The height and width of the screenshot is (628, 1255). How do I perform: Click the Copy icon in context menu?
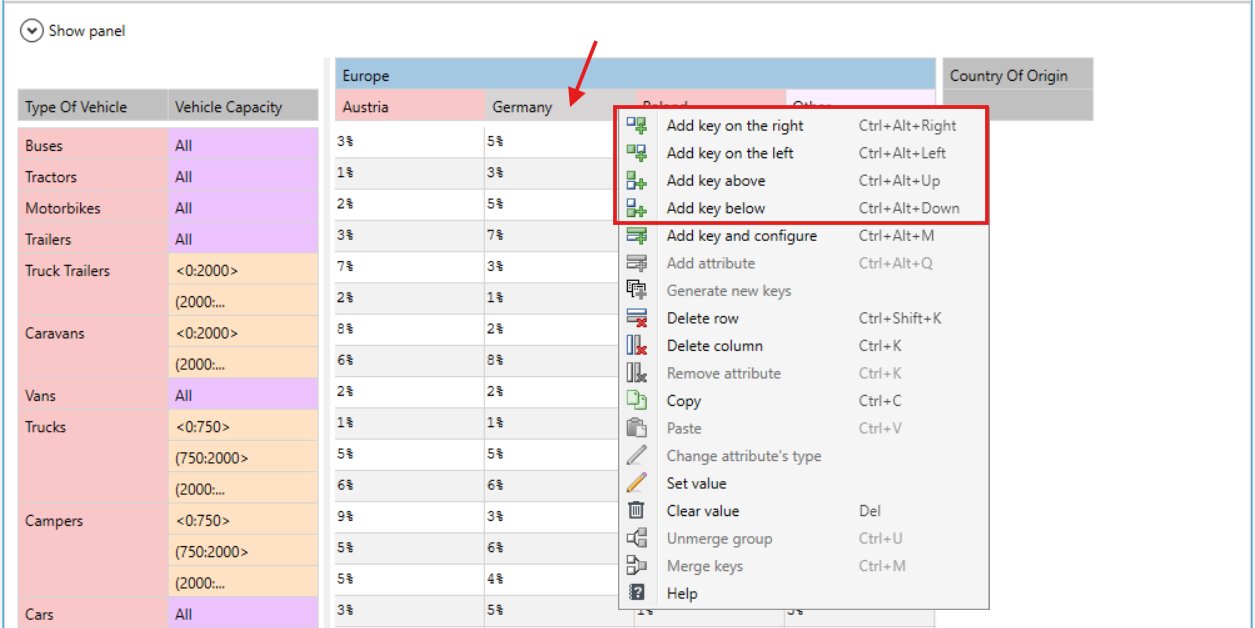point(637,401)
